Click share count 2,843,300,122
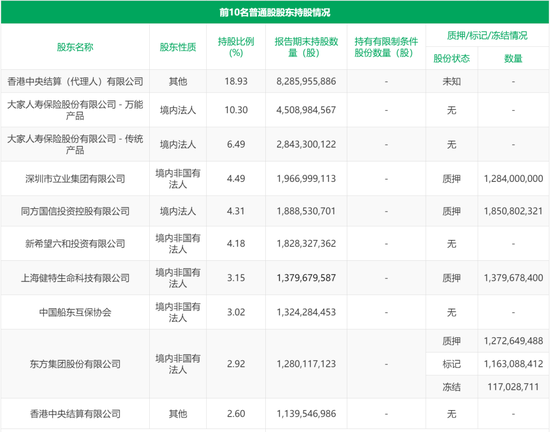The height and width of the screenshot is (432, 550). pyautogui.click(x=306, y=144)
